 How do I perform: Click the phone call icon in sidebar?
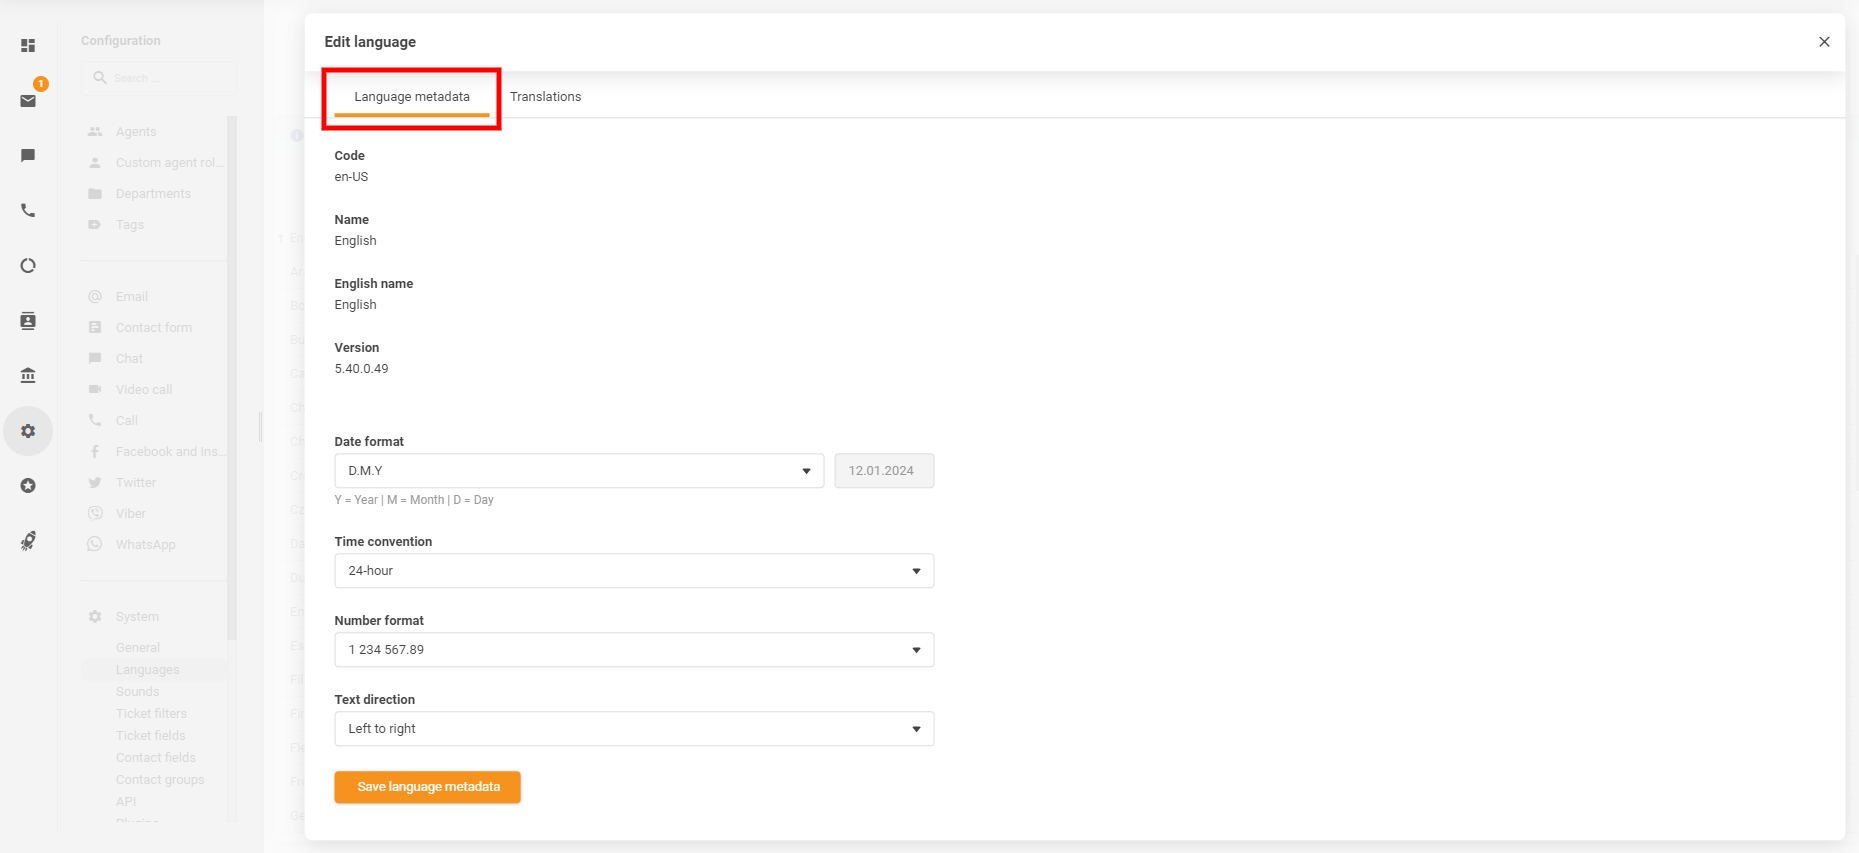pyautogui.click(x=28, y=210)
